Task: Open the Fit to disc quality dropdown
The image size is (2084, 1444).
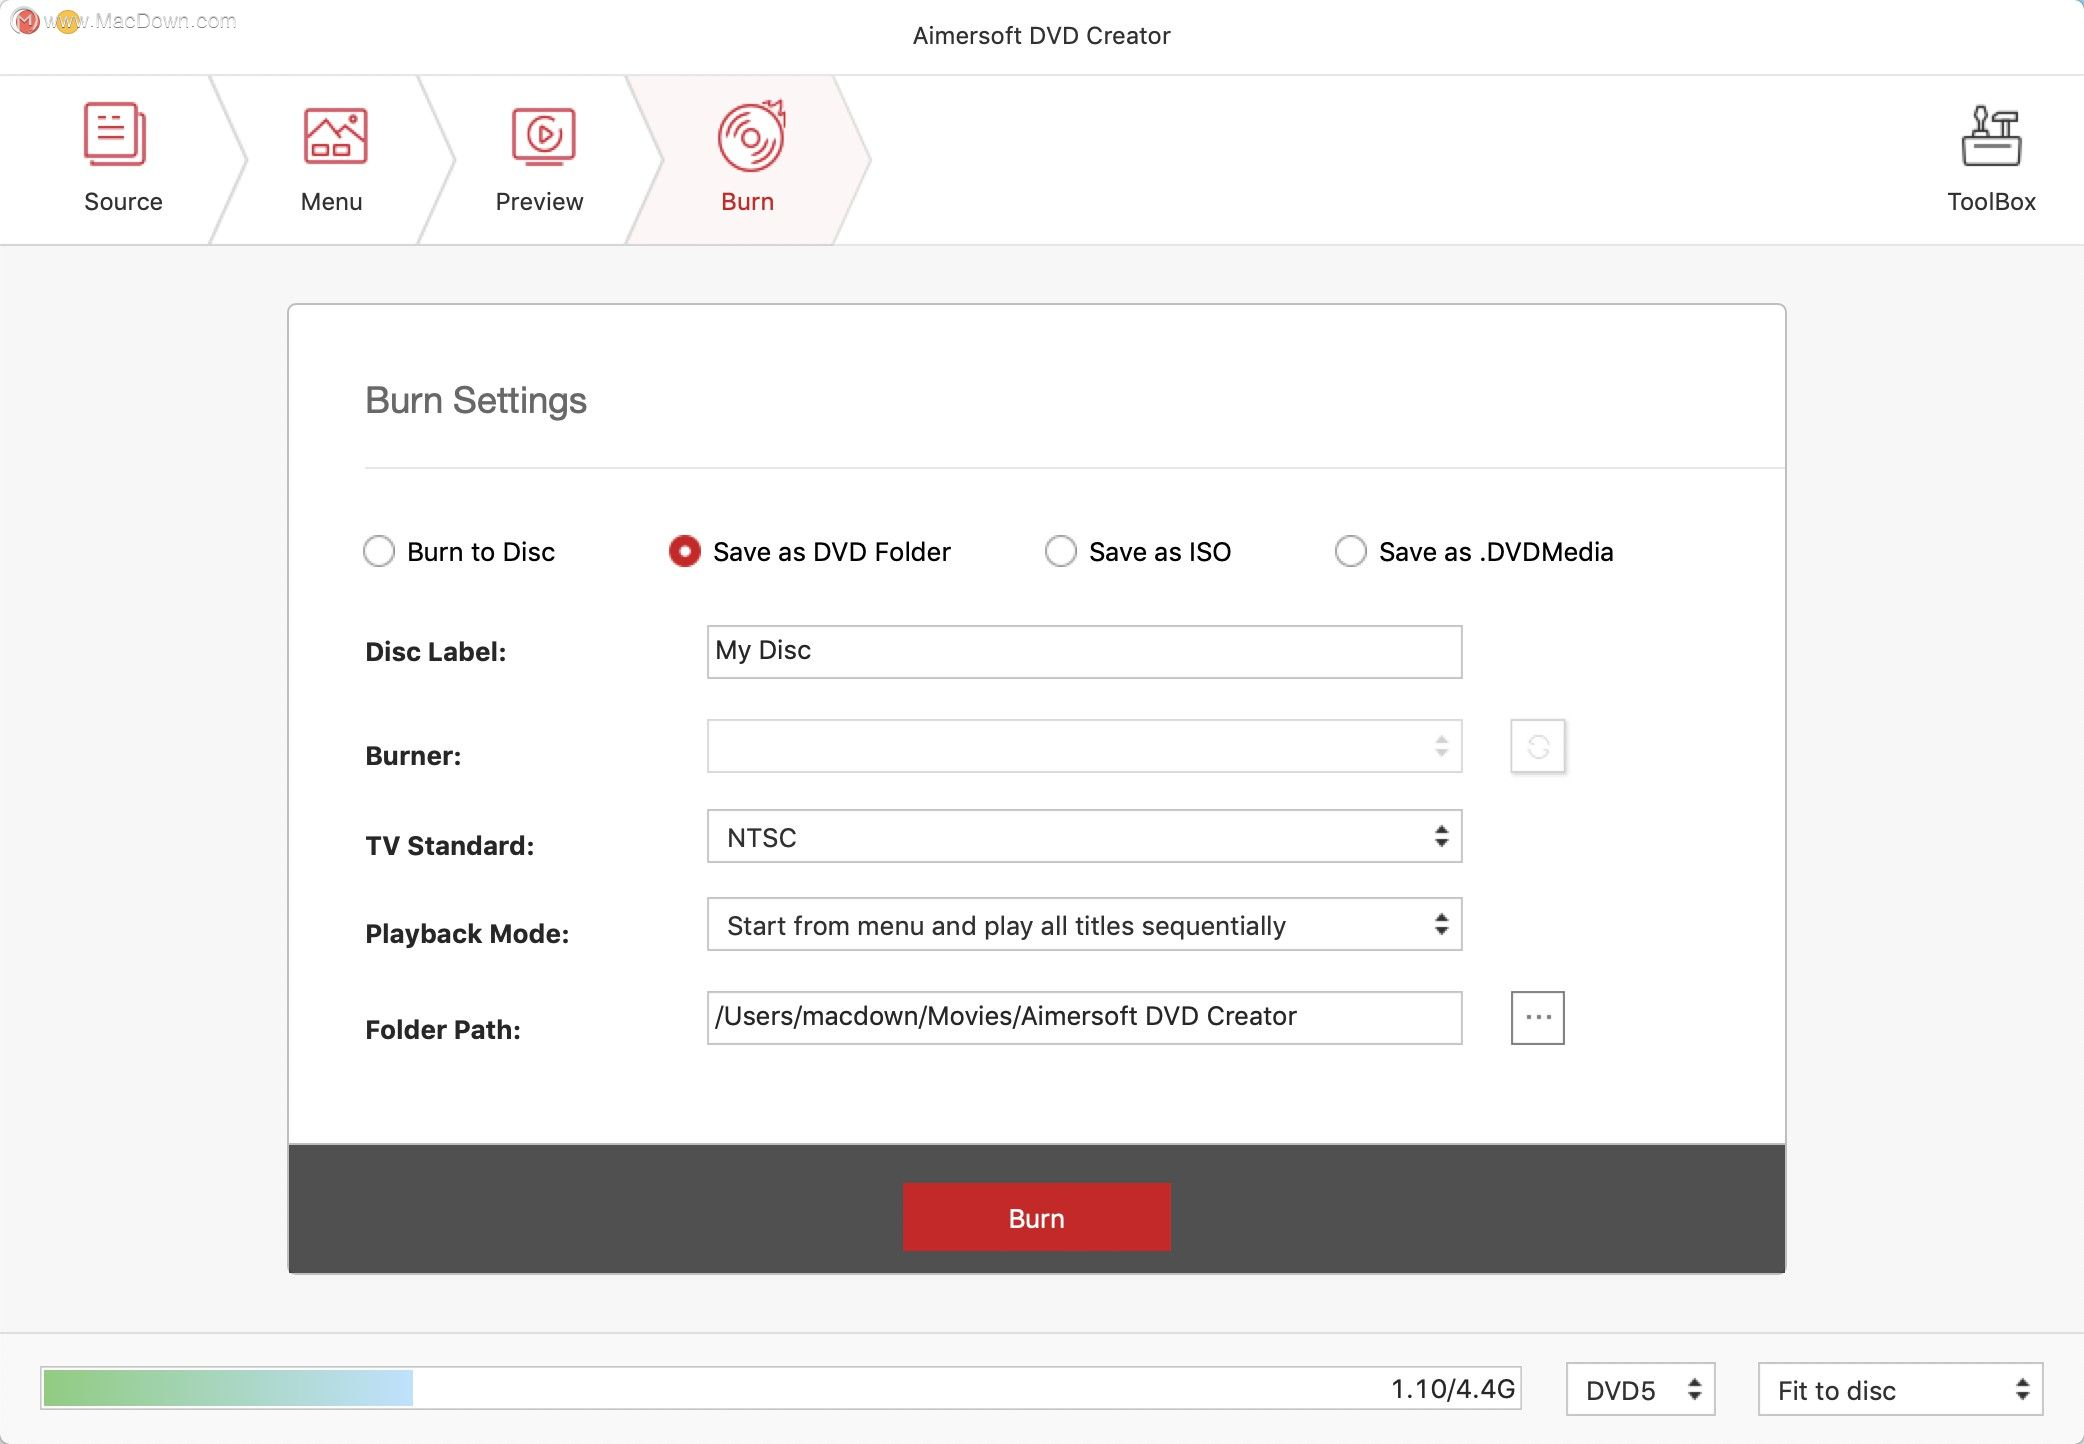Action: (1901, 1389)
